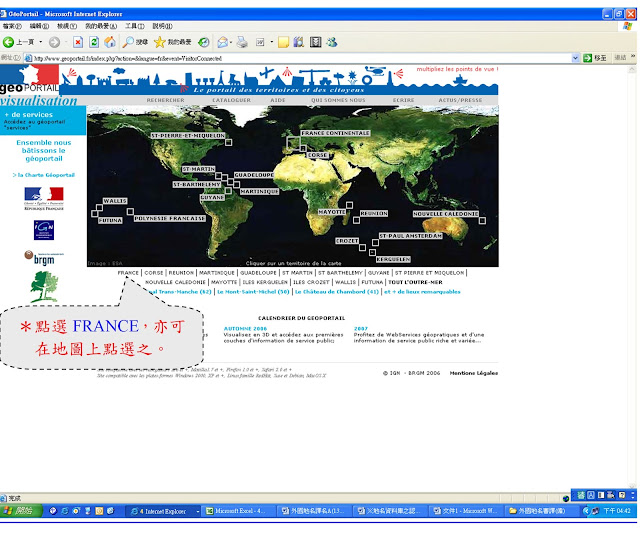Screen dimensions: 640x533
Task: Open Favorites with the star icon
Action: (173, 42)
